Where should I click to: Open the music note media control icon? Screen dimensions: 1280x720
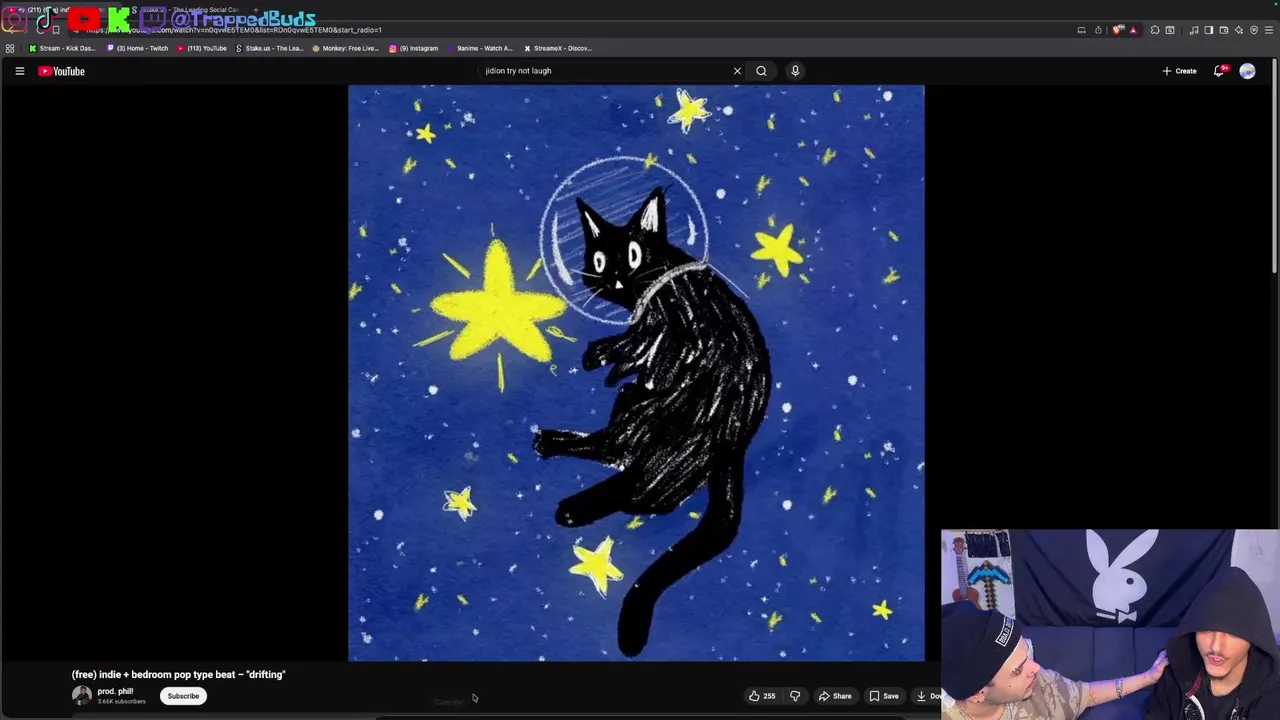point(1194,30)
